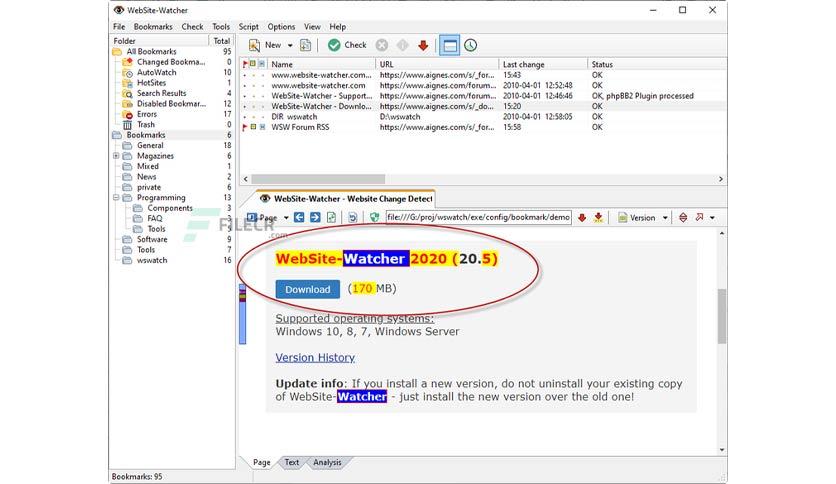Screen dimensions: 836x484
Task: Go forward with the blue right arrow
Action: pos(315,217)
